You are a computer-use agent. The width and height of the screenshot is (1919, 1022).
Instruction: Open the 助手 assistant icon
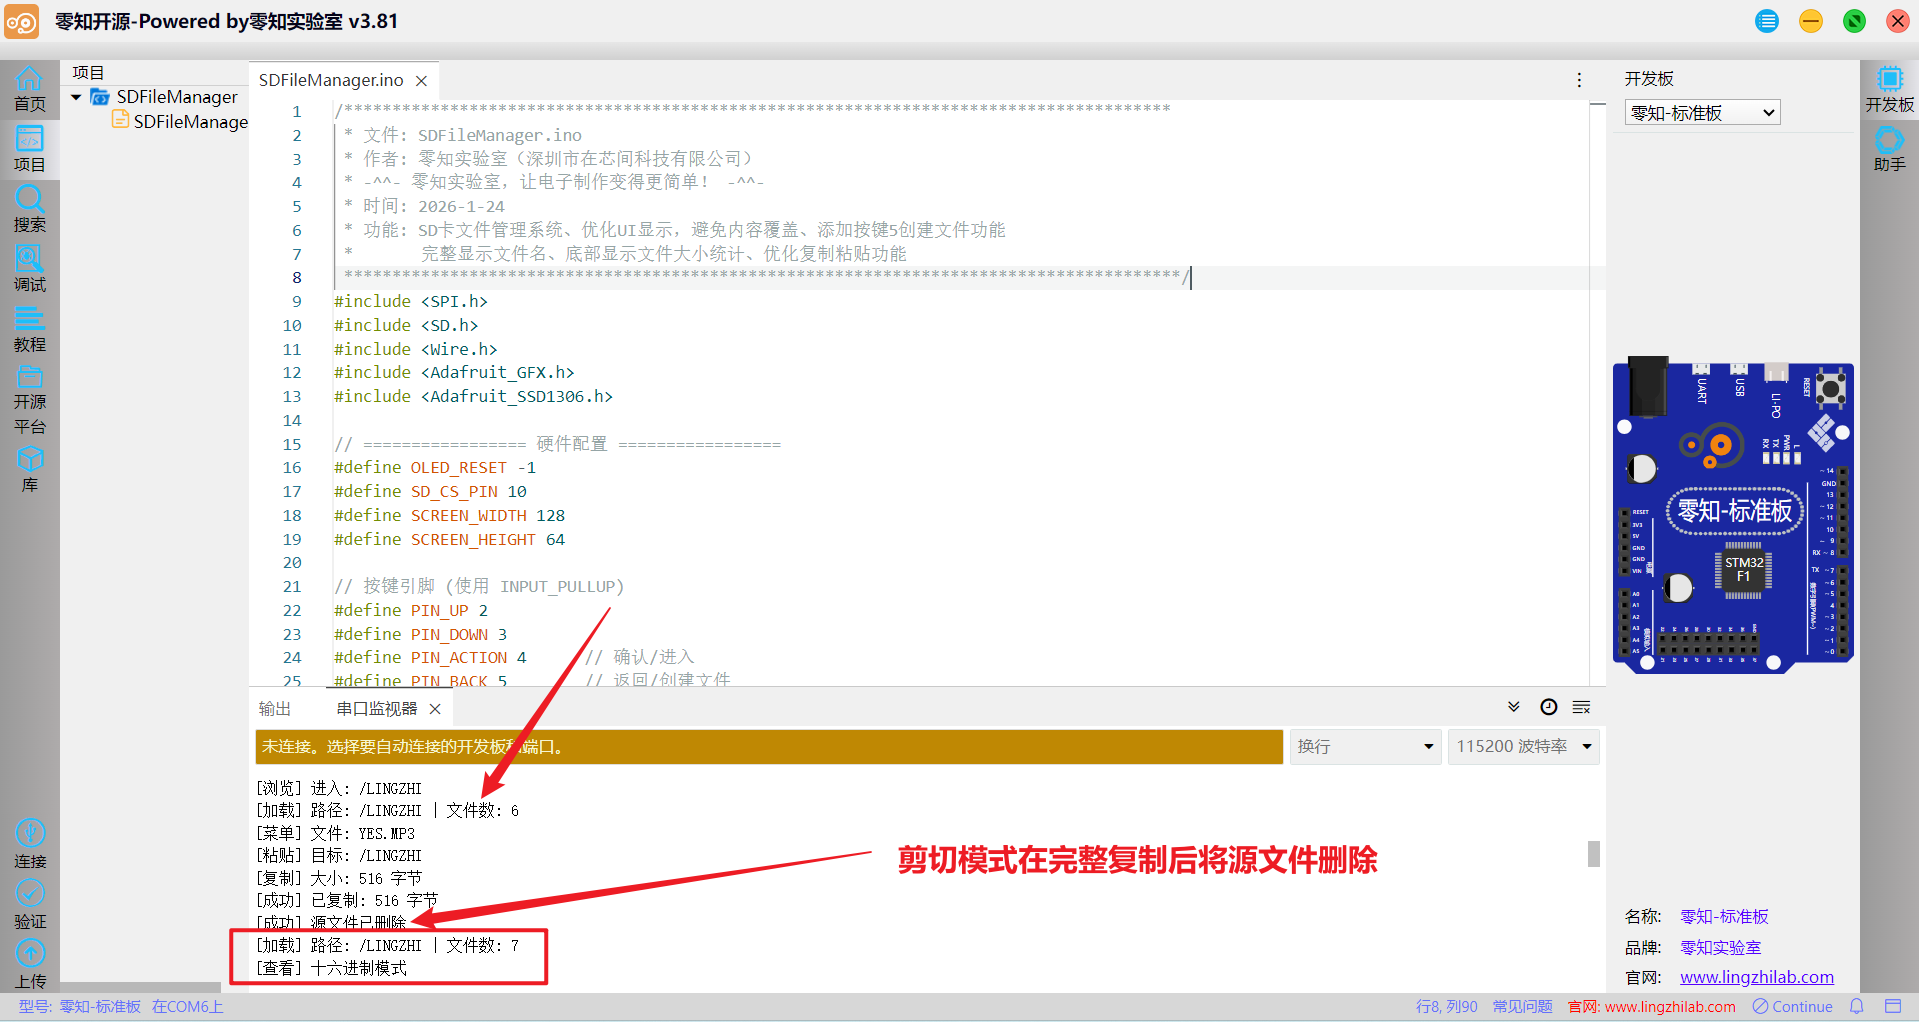point(1889,150)
